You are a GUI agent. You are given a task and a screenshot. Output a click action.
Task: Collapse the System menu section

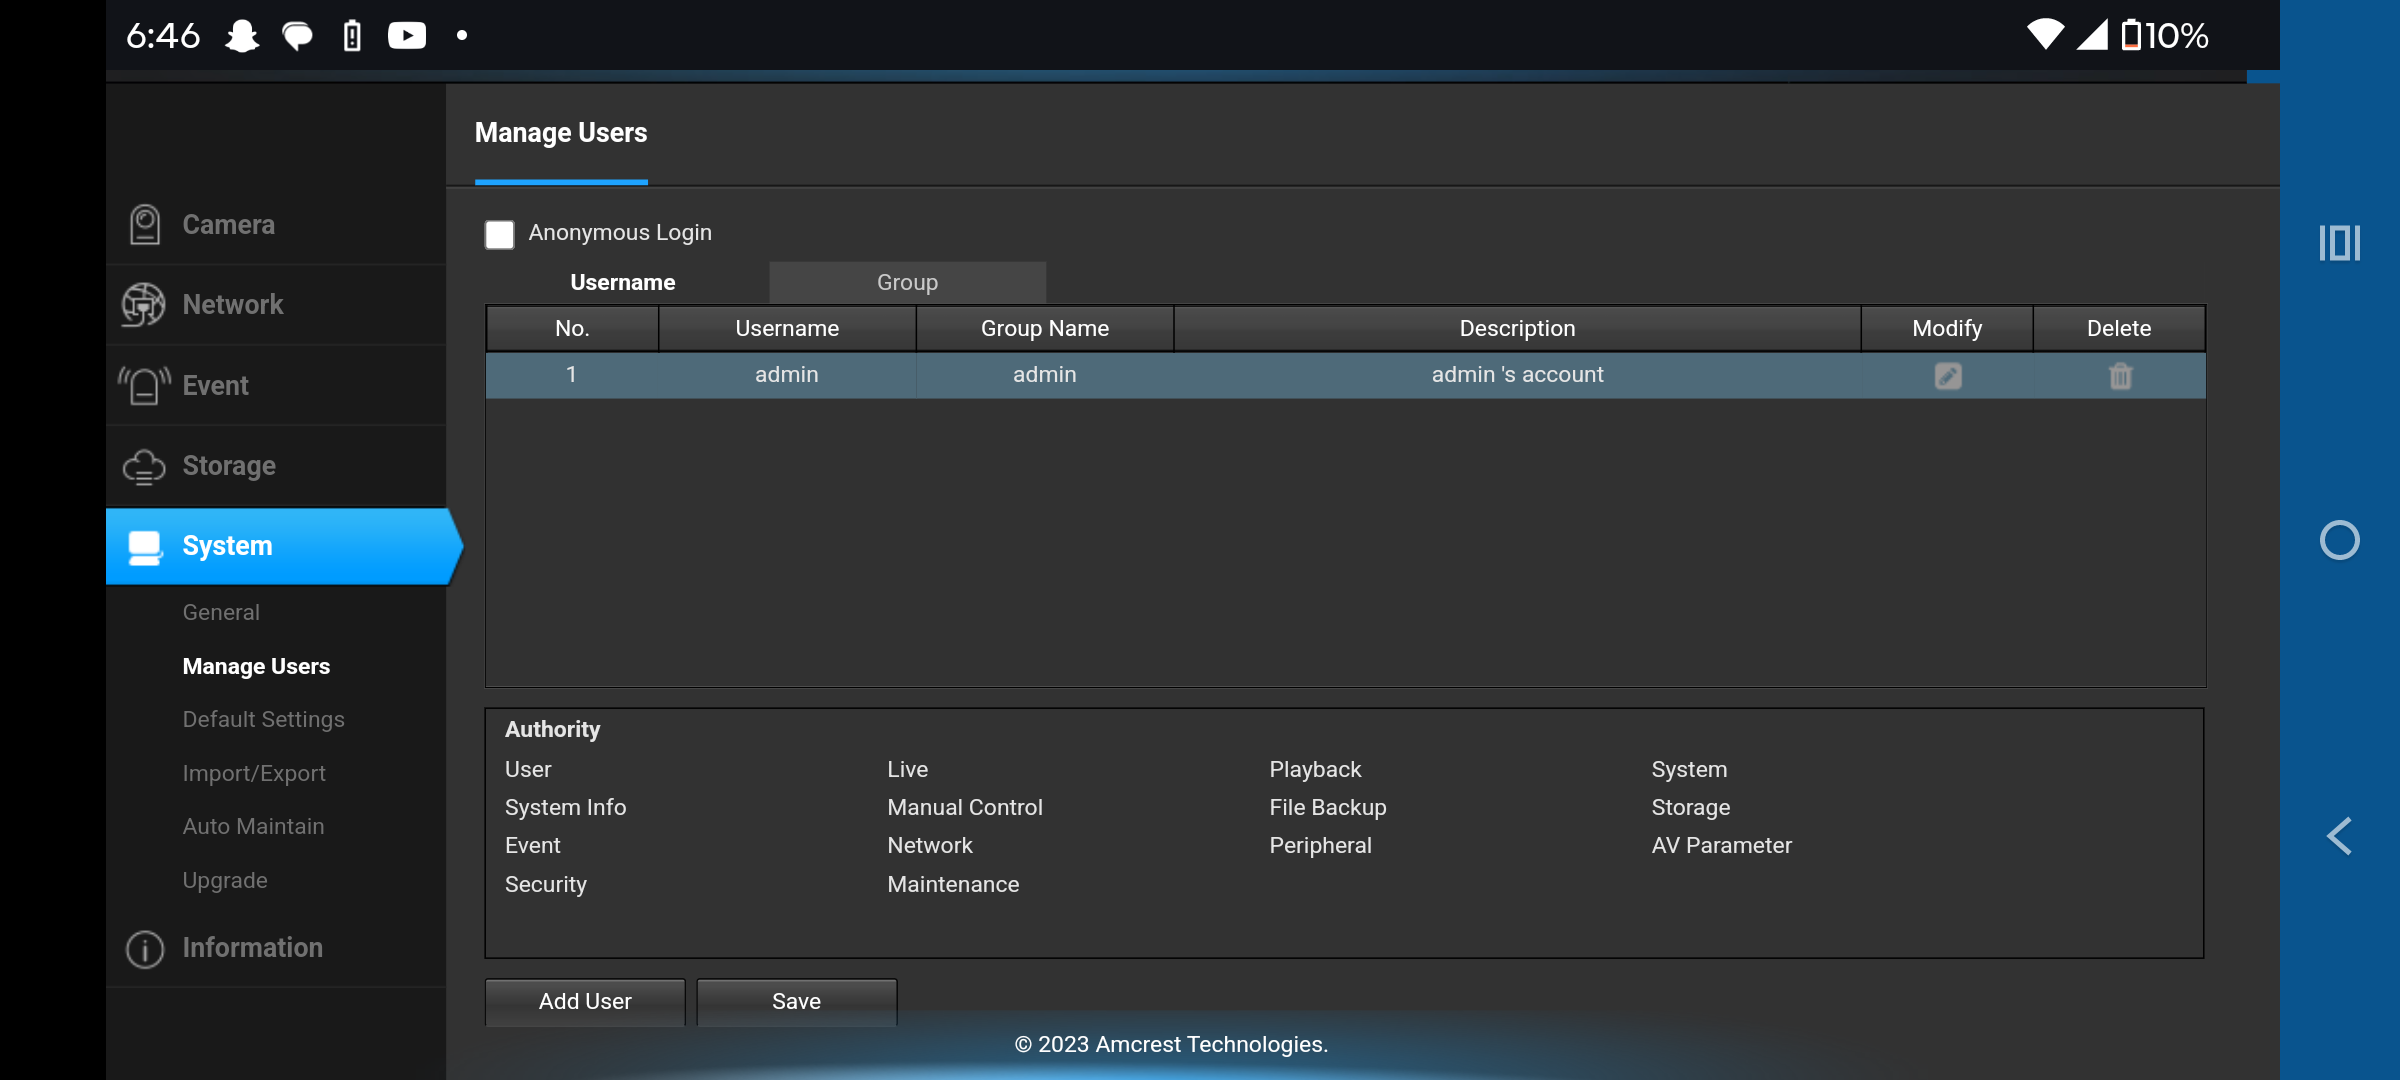coord(284,546)
